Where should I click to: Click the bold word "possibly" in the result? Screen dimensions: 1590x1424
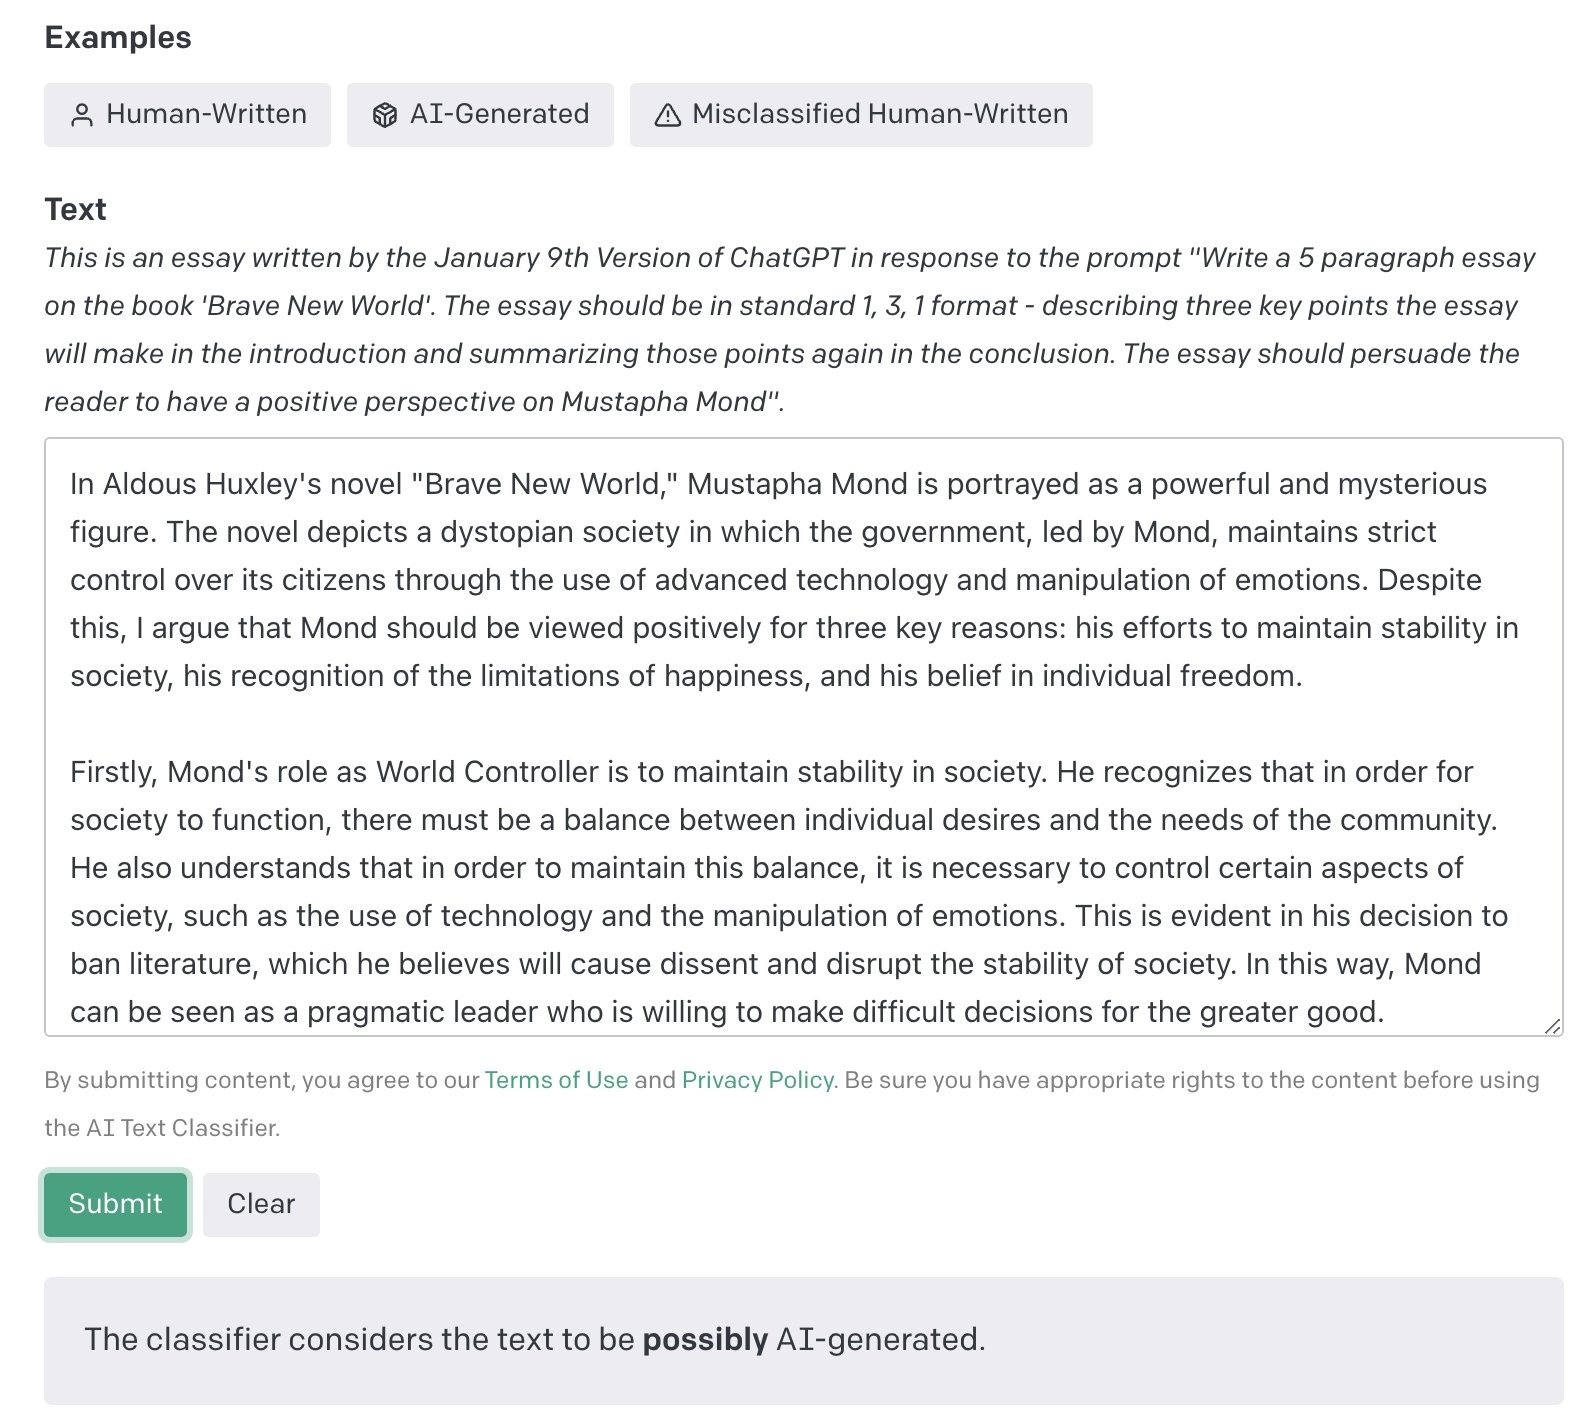point(705,1340)
